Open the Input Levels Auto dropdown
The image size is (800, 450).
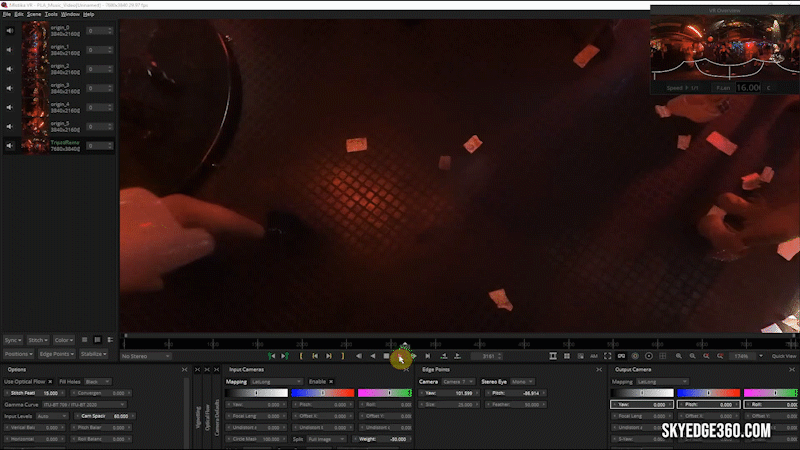click(51, 416)
